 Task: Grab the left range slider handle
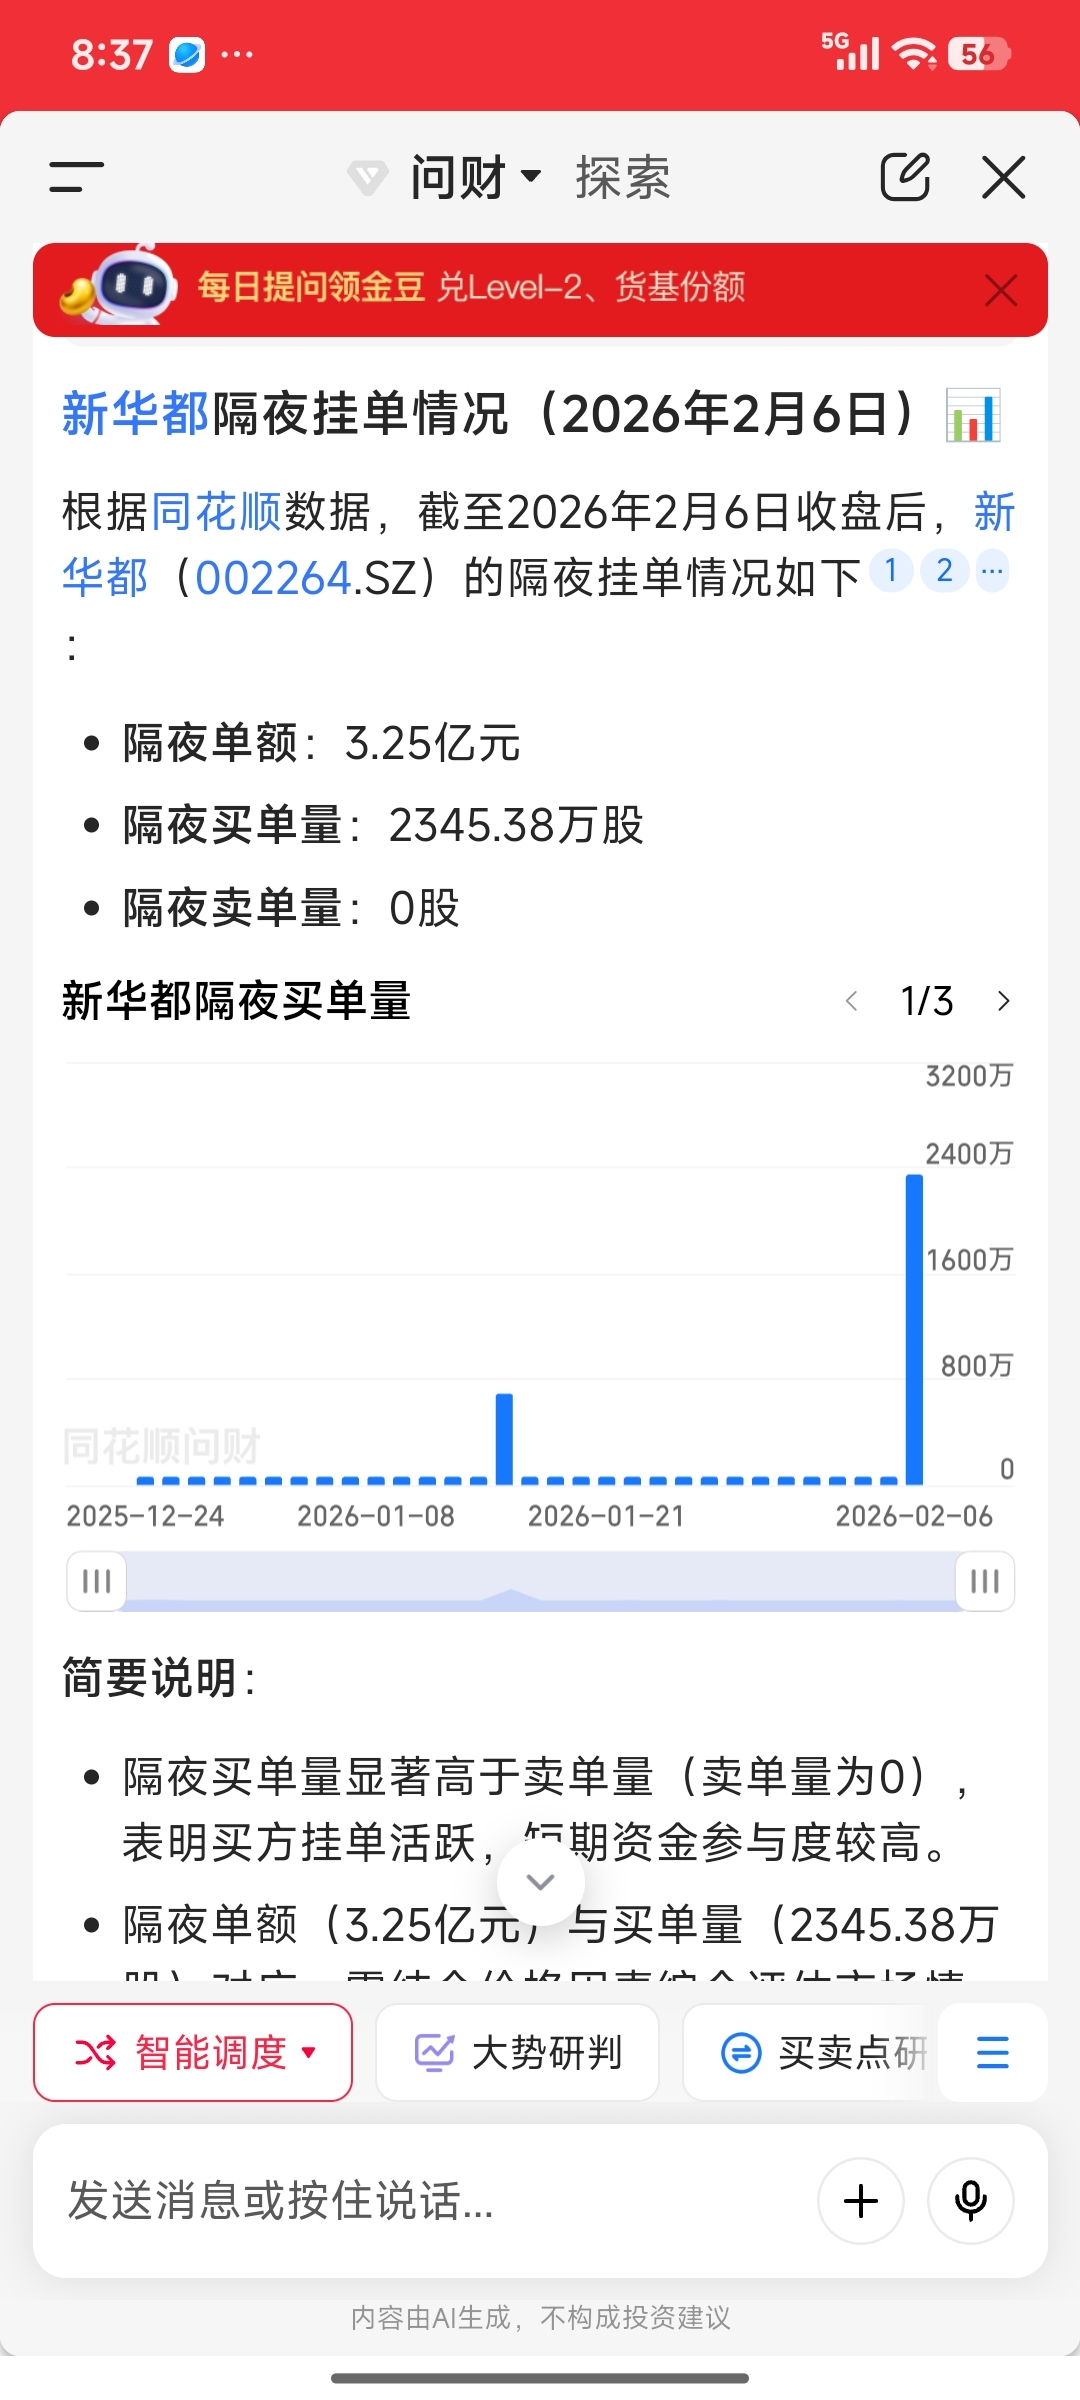coord(96,1581)
